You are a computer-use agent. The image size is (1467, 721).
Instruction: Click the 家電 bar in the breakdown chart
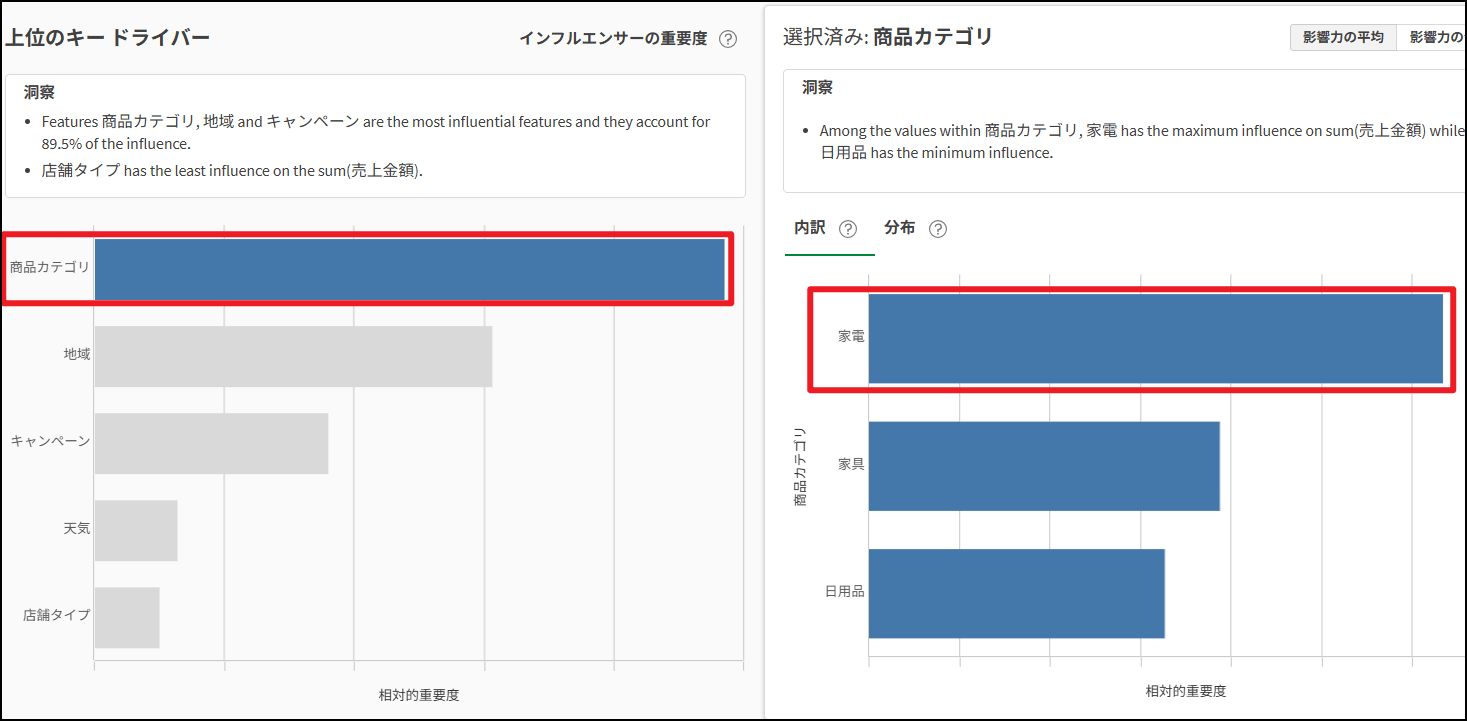click(1155, 338)
